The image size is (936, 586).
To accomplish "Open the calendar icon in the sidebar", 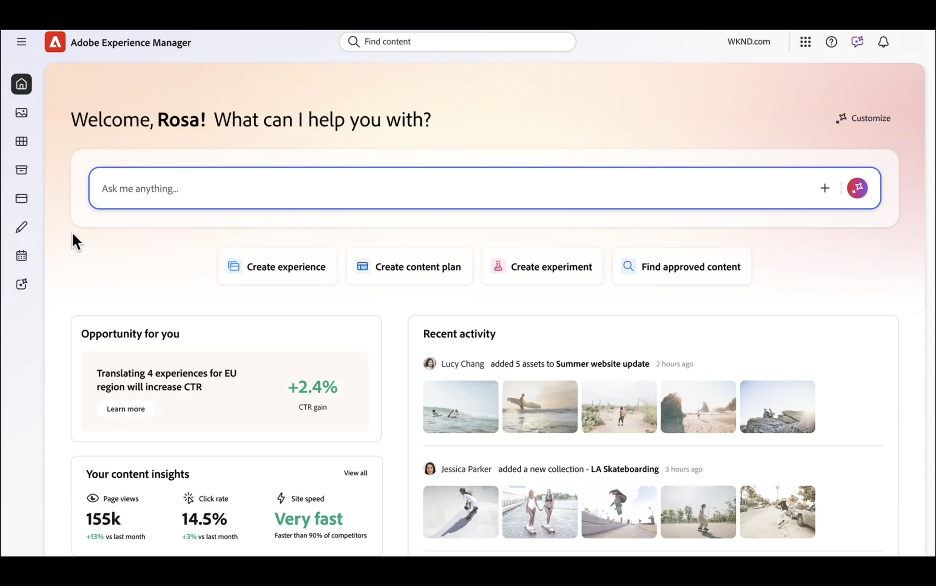I will pos(21,256).
